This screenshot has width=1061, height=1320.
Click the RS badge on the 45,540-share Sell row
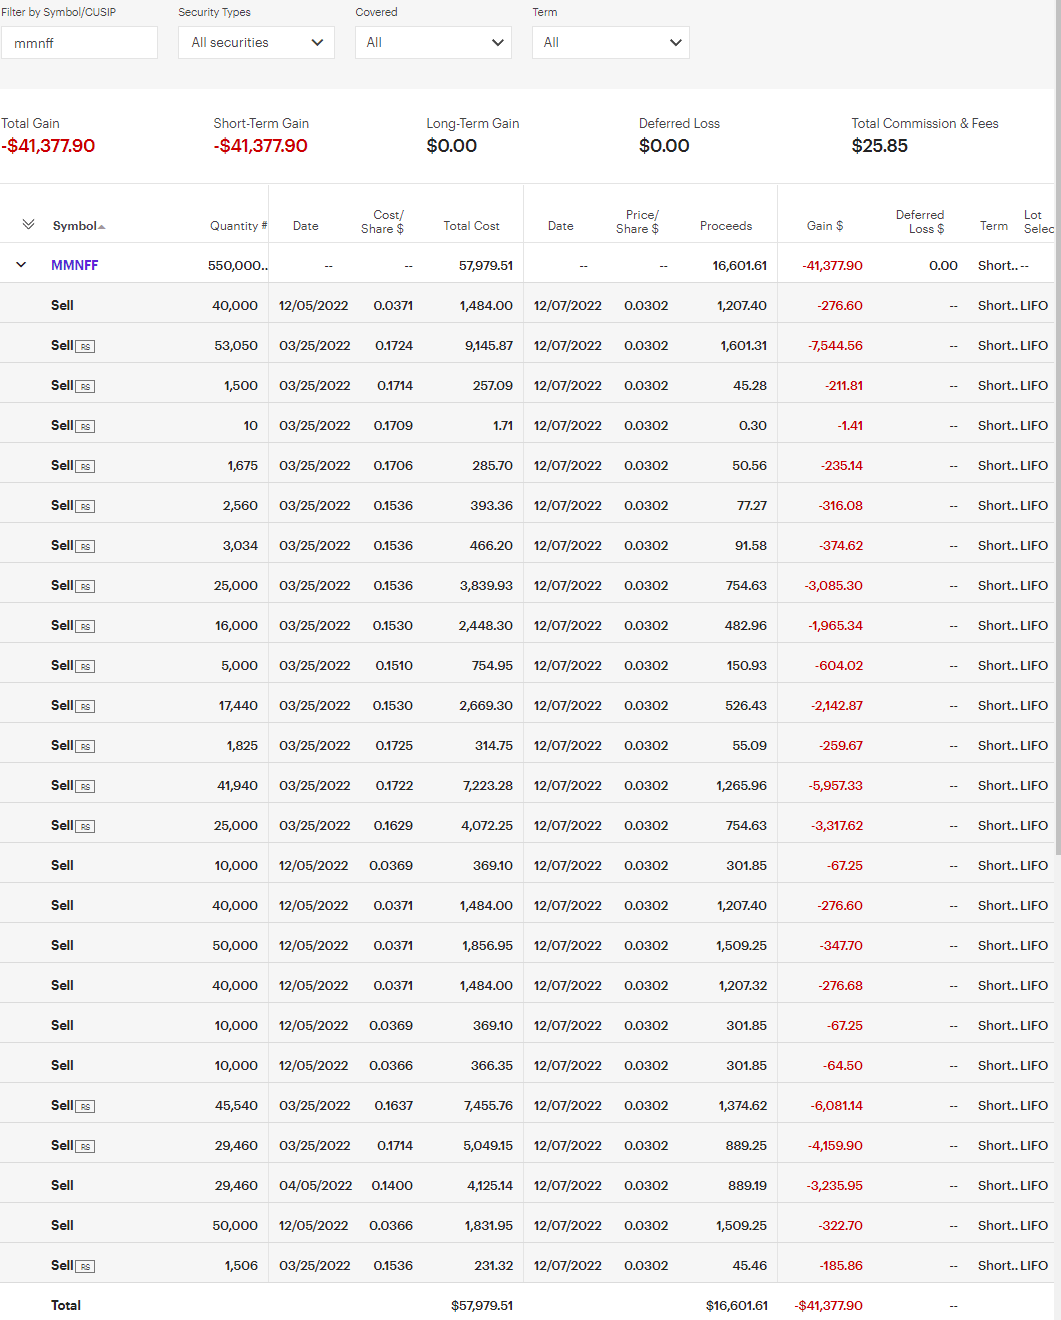coord(86,1107)
